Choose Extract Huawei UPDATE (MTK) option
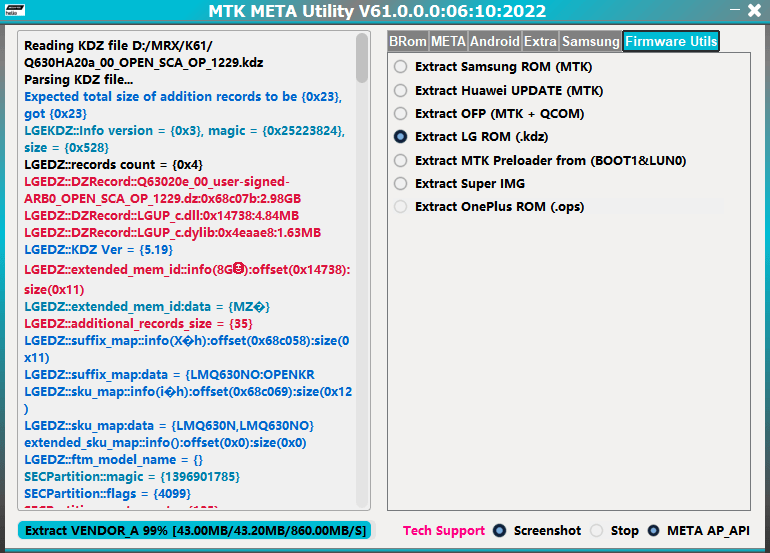770x553 pixels. (499, 90)
